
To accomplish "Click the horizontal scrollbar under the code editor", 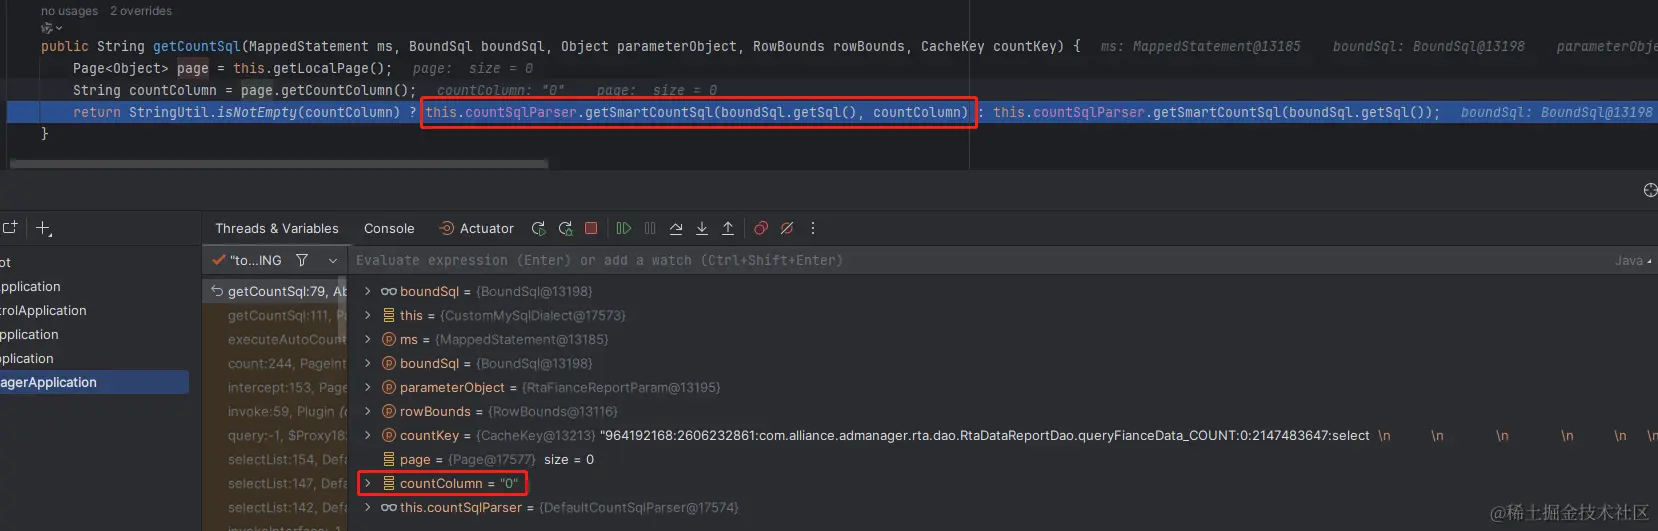I will click(x=278, y=163).
